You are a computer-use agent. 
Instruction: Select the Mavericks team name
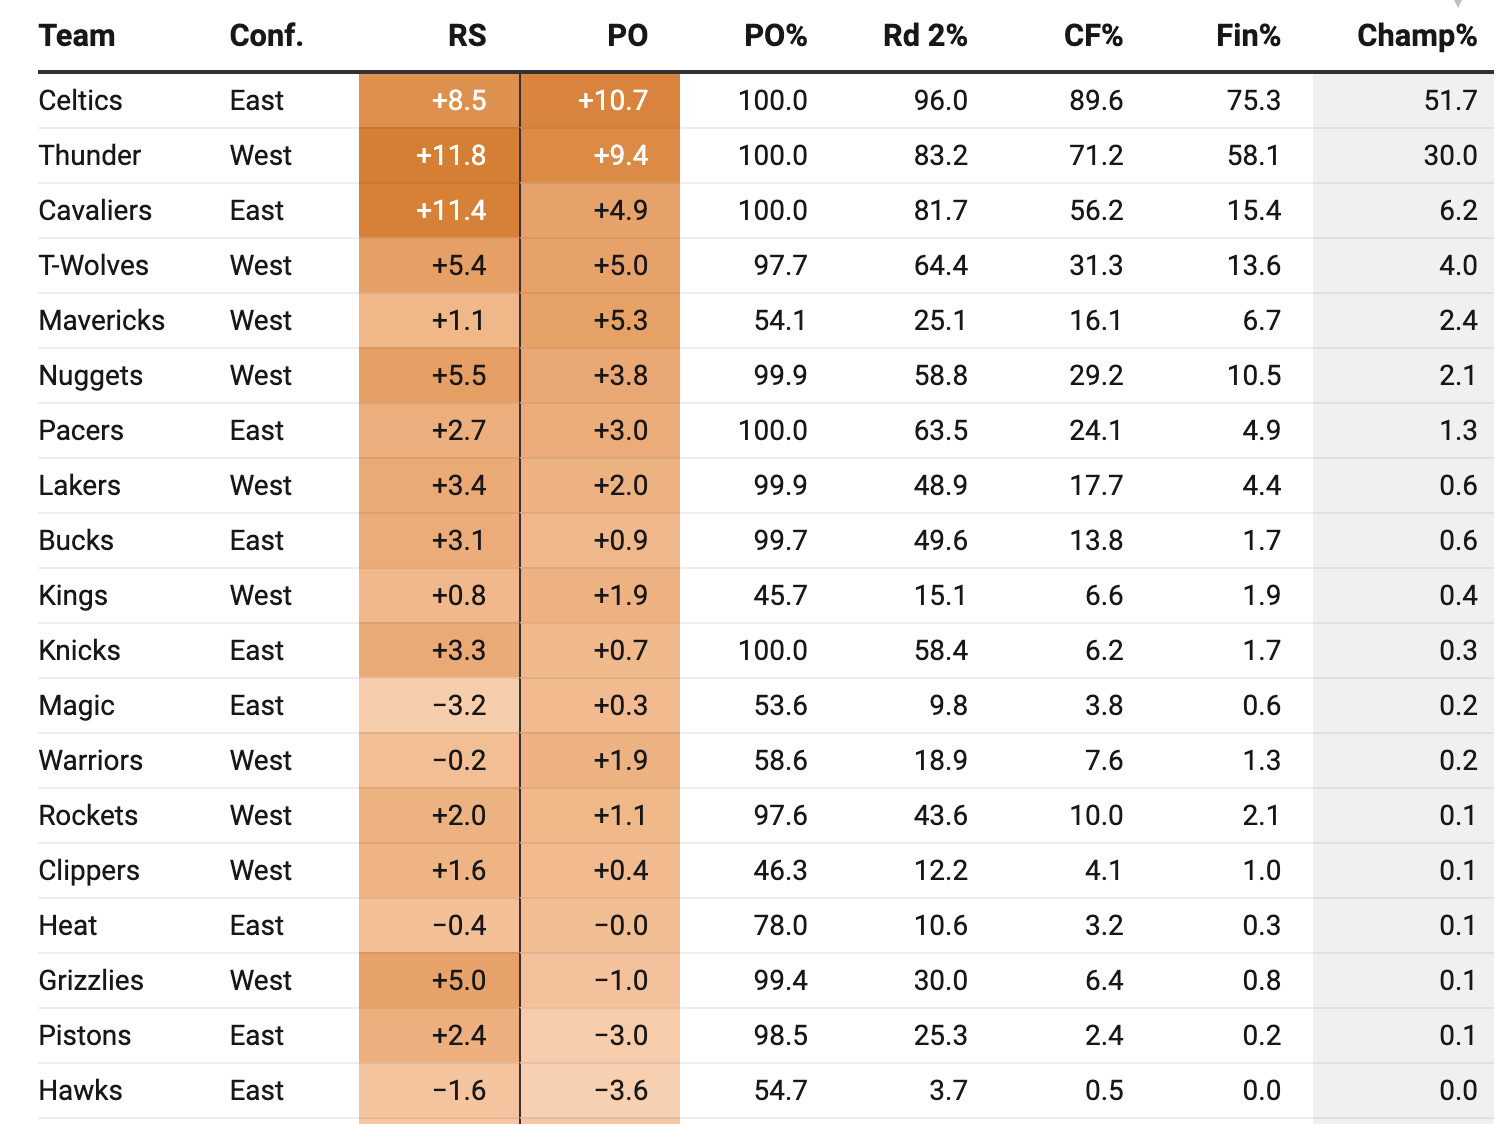102,321
